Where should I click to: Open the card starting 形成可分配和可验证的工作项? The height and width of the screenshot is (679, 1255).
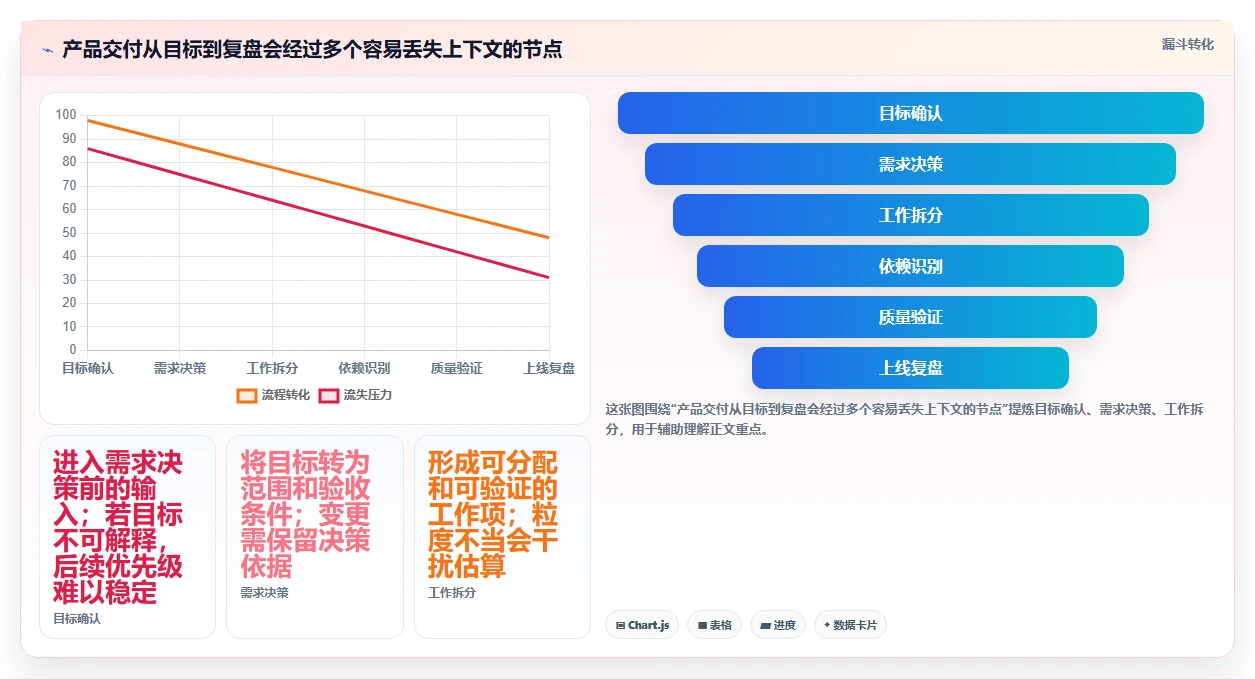(502, 537)
